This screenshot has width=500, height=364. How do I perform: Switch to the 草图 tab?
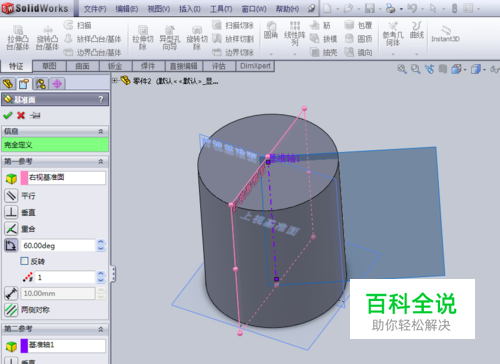[x=49, y=66]
